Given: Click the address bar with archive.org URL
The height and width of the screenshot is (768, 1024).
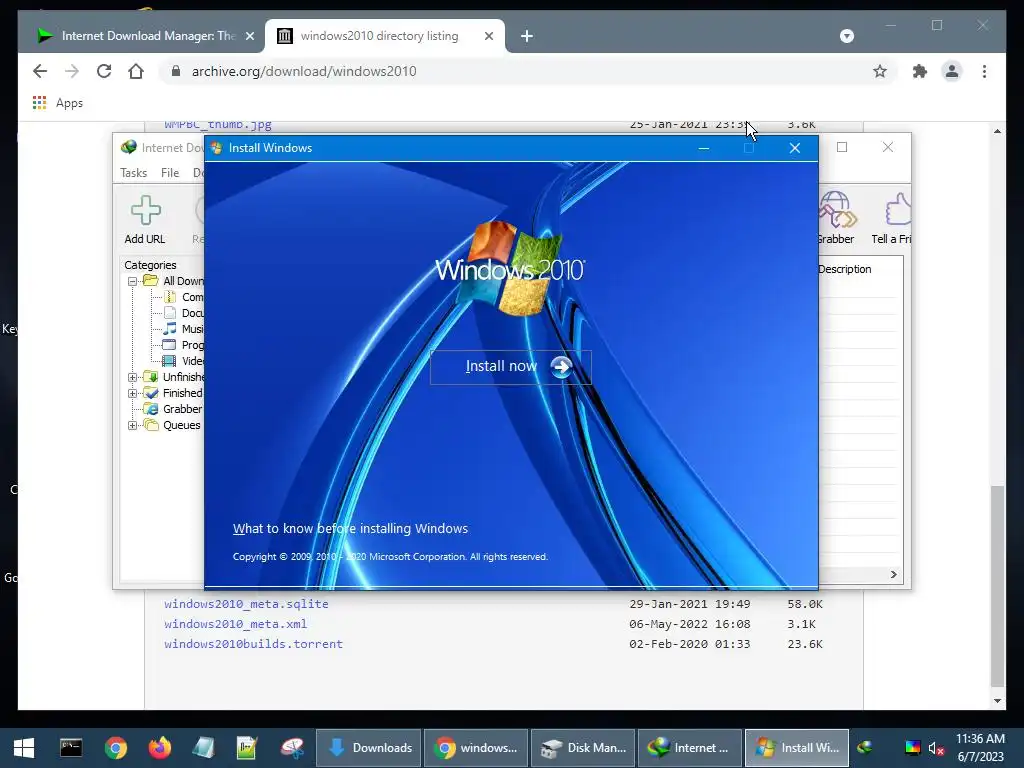Looking at the screenshot, I should coord(516,71).
